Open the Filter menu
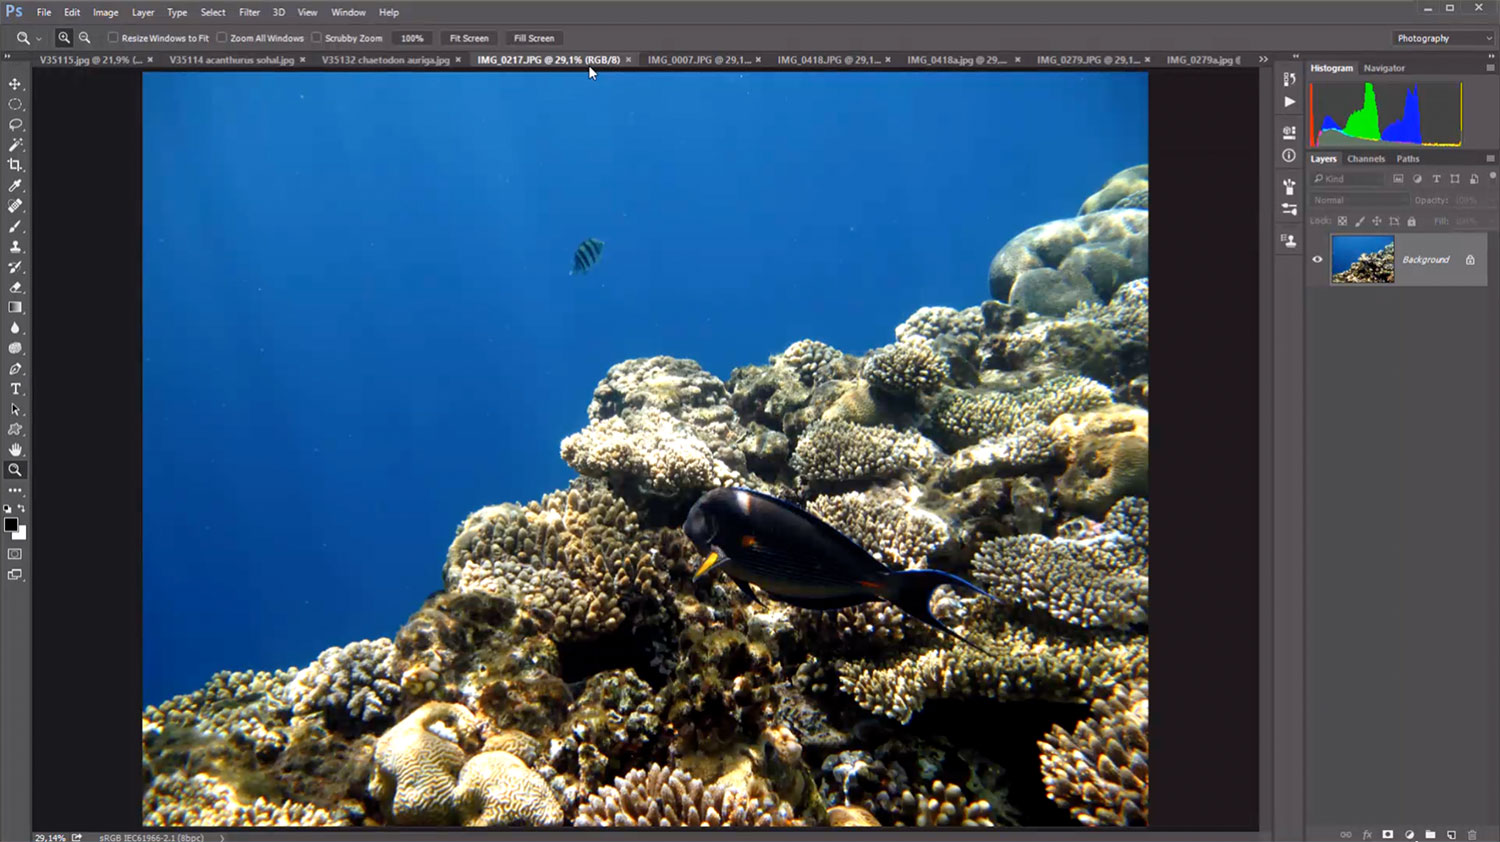 pos(249,12)
